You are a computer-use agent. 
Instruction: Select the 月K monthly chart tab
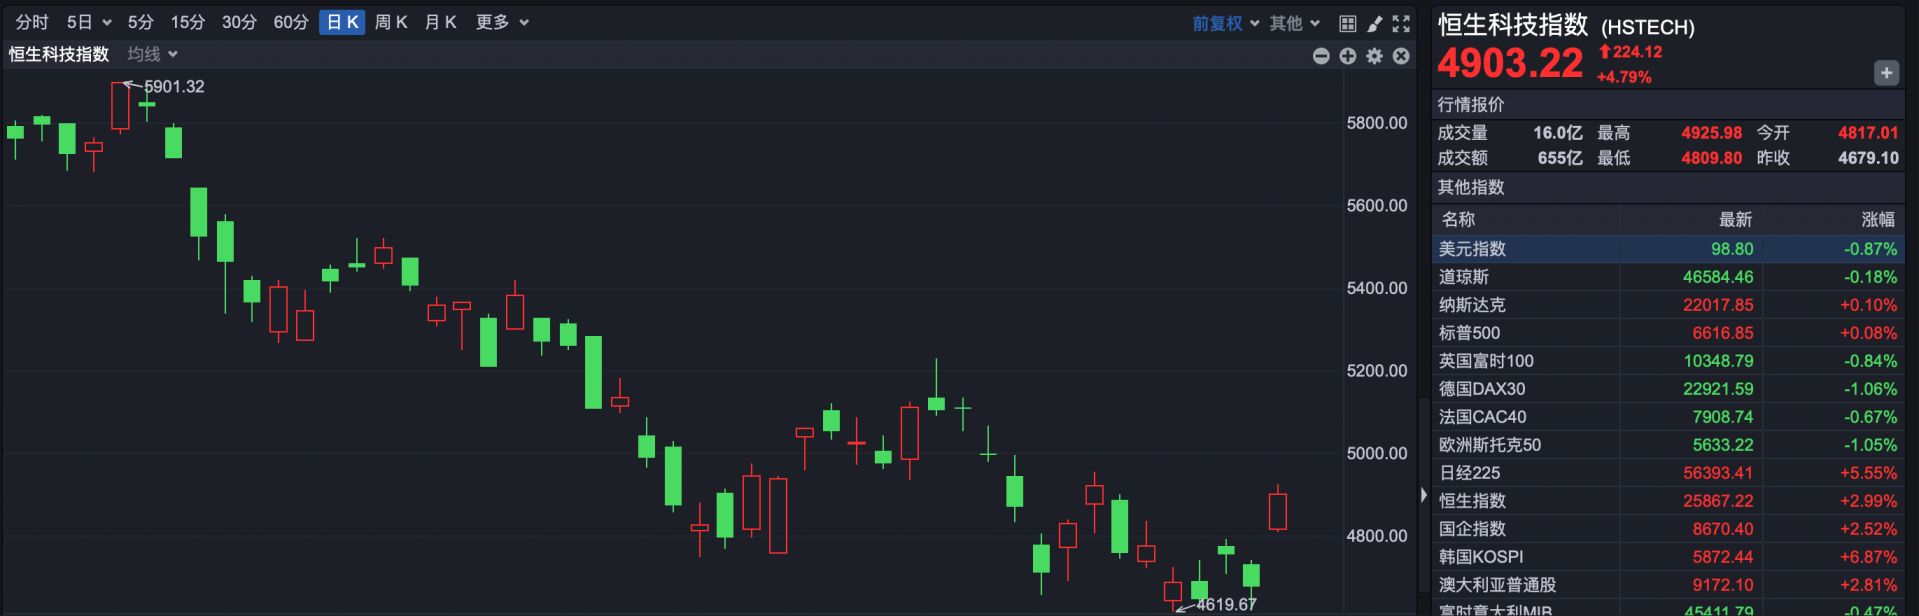pos(441,22)
